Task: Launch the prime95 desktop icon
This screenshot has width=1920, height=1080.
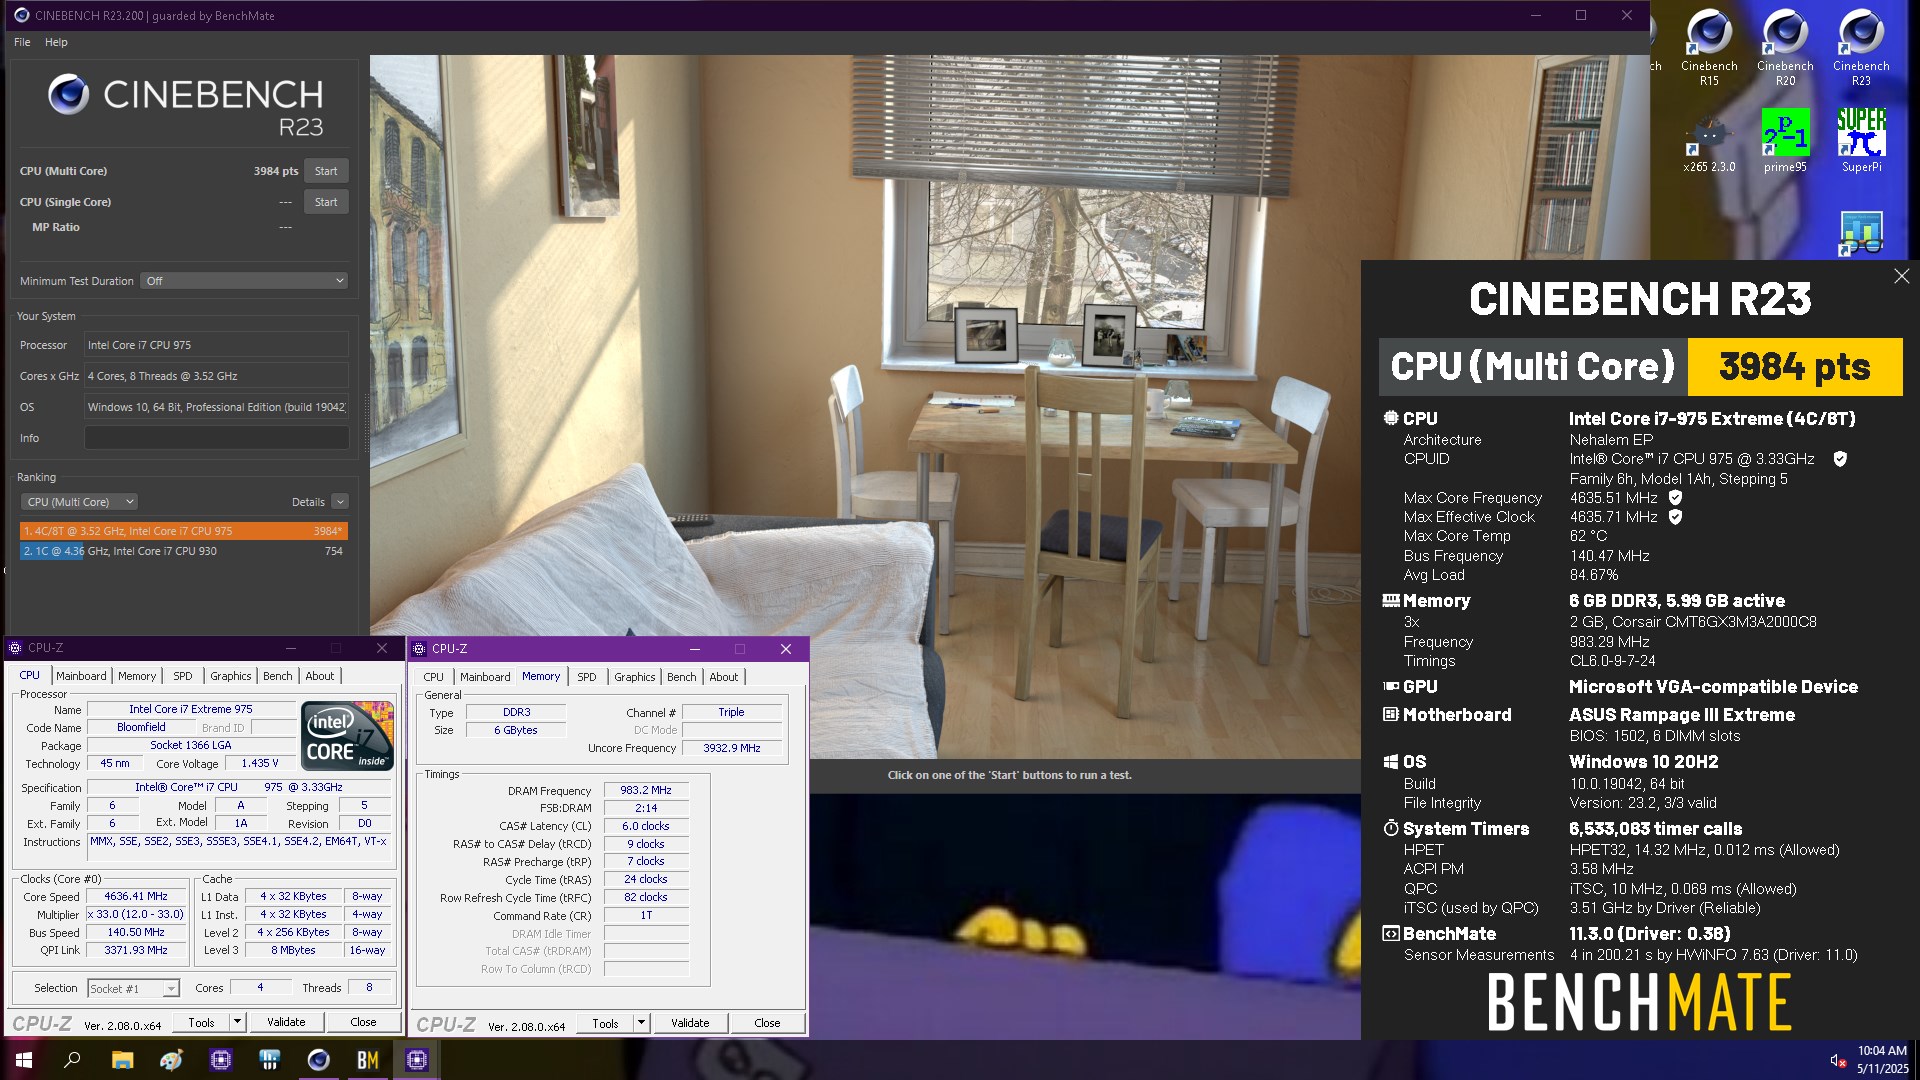Action: click(1785, 142)
